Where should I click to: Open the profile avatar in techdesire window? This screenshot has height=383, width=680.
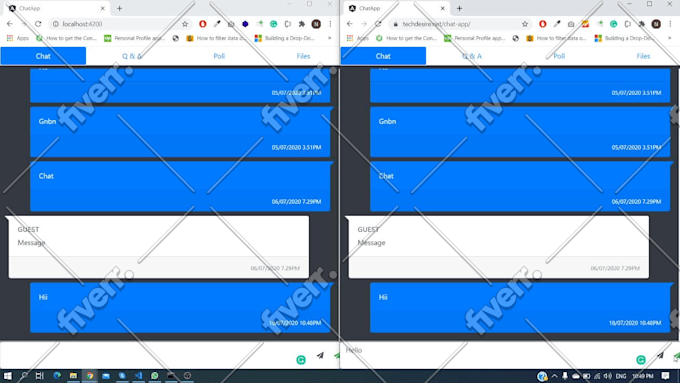pos(656,24)
